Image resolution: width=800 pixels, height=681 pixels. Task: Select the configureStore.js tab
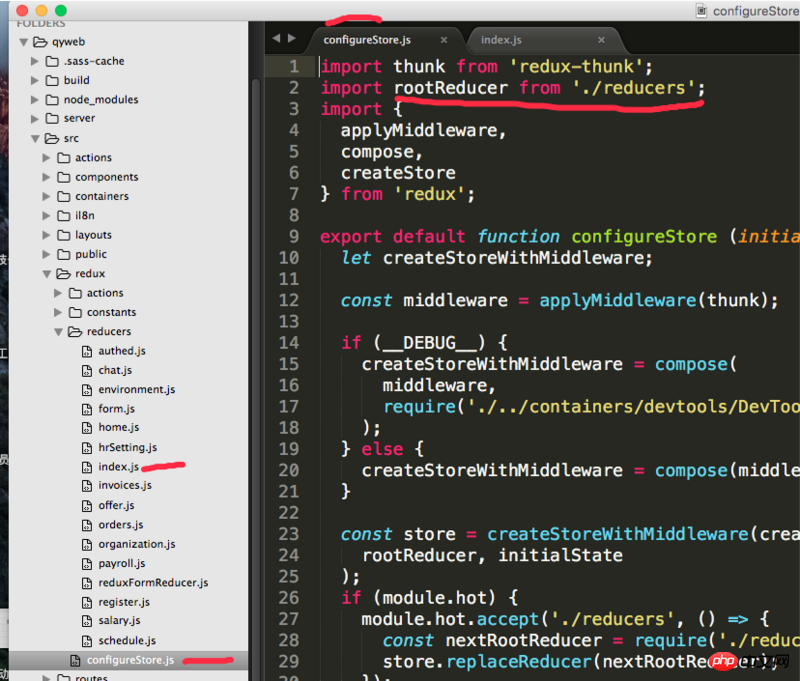coord(366,40)
